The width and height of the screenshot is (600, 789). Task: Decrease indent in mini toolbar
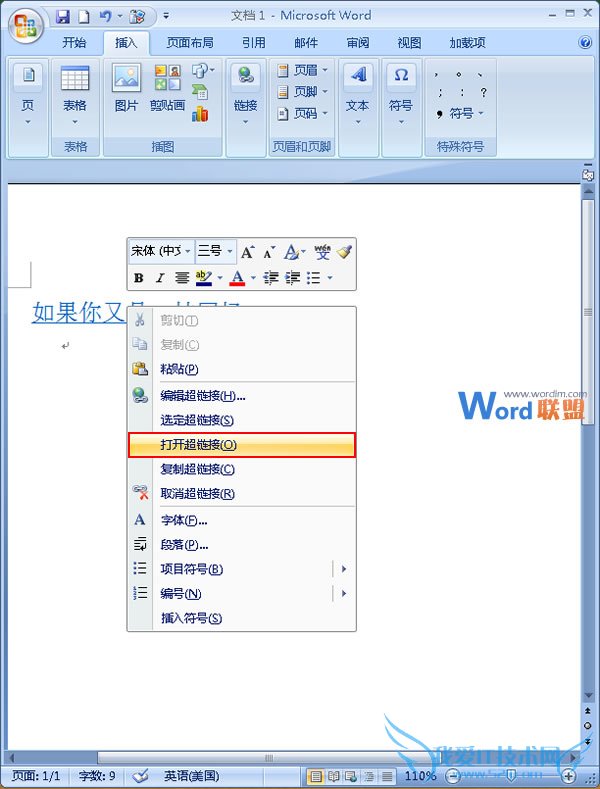pos(271,277)
